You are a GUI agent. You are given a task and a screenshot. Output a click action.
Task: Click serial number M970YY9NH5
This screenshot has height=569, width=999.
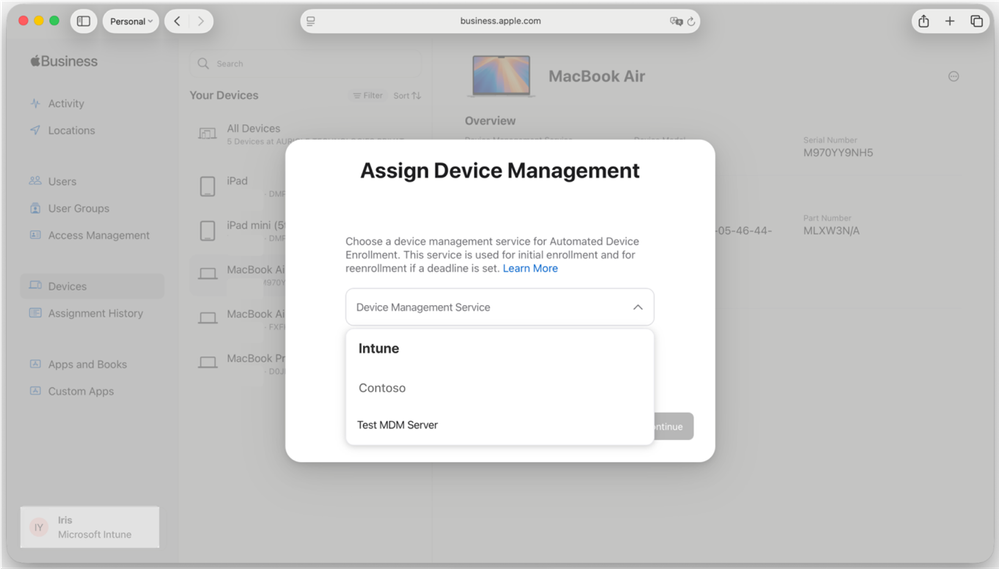pos(838,153)
